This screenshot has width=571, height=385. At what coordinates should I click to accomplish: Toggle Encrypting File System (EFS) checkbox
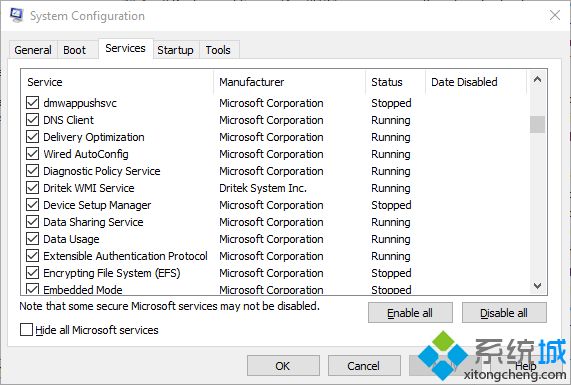coord(32,273)
